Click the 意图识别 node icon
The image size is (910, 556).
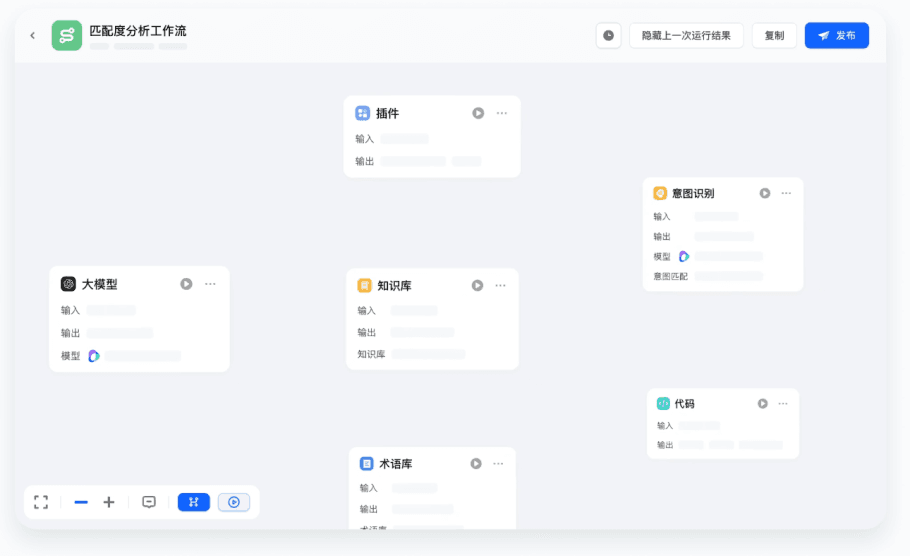pyautogui.click(x=660, y=193)
